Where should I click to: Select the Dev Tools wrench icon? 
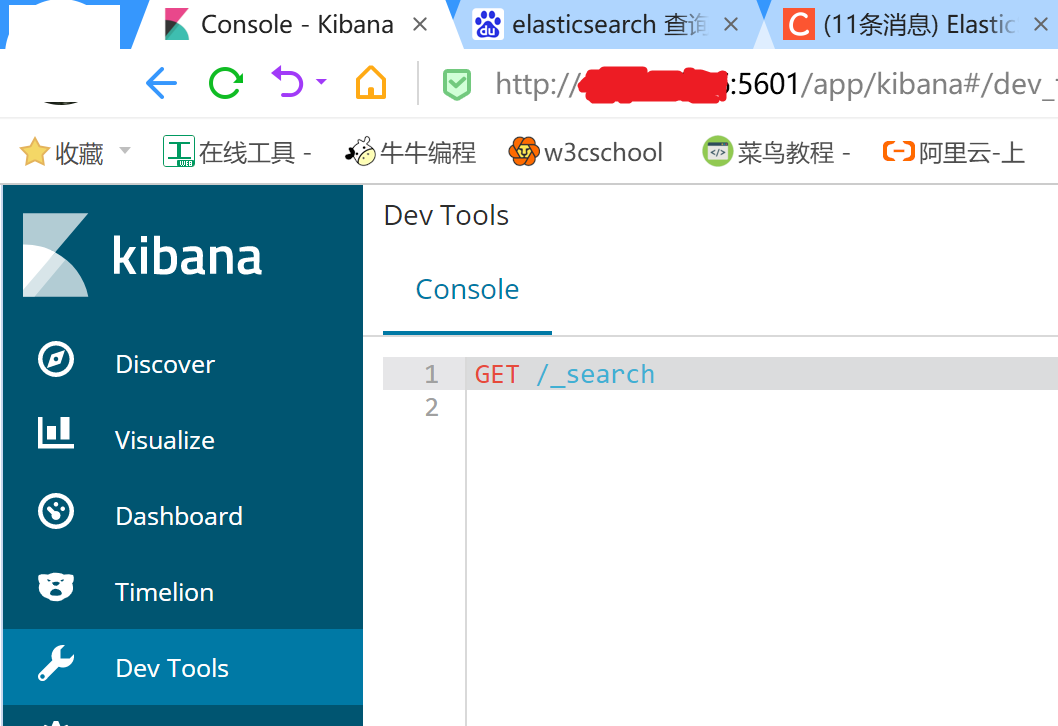tap(56, 664)
